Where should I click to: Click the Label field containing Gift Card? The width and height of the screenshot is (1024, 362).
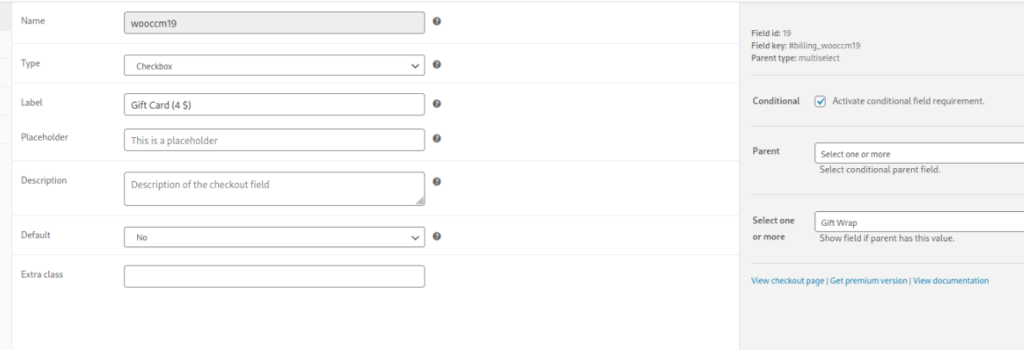274,105
